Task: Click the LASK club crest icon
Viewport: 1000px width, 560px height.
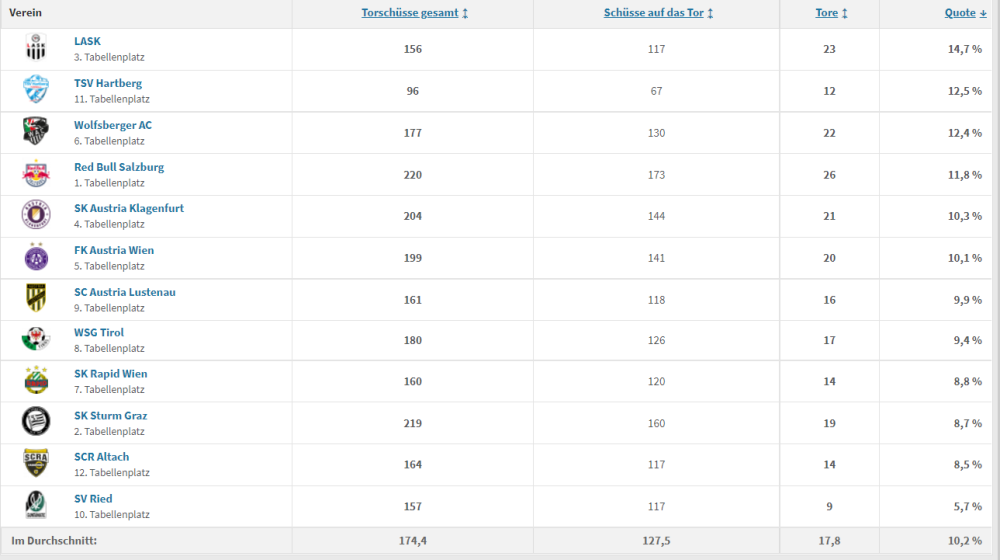Action: coord(36,49)
